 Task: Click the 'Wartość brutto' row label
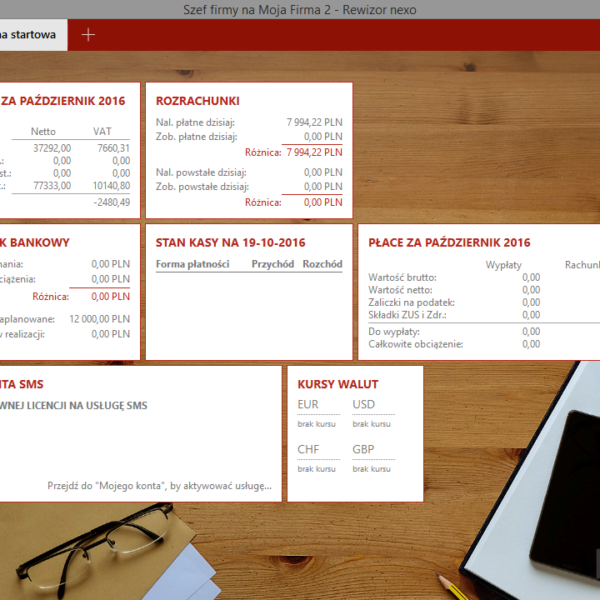point(402,277)
